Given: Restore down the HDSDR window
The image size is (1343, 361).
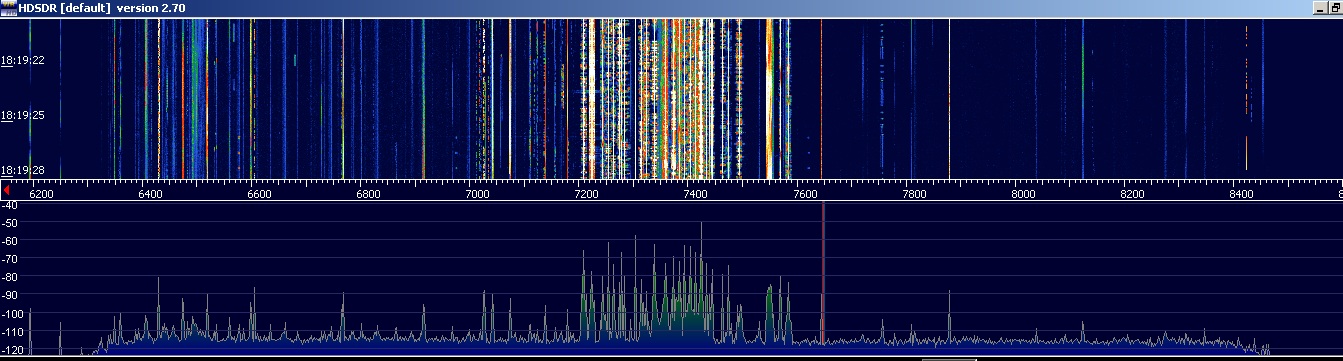Looking at the screenshot, I should [x=1336, y=7].
